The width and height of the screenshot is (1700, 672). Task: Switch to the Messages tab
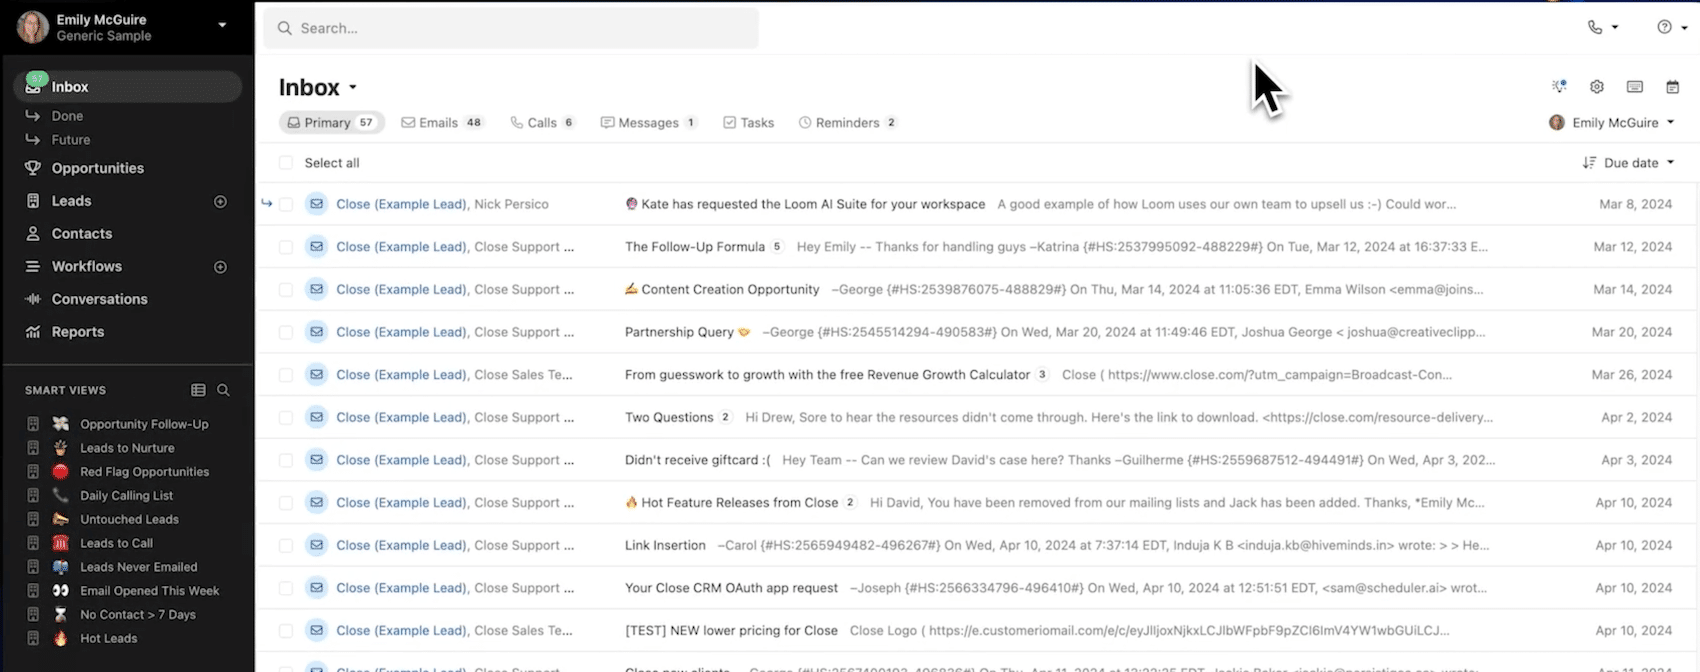(x=649, y=123)
